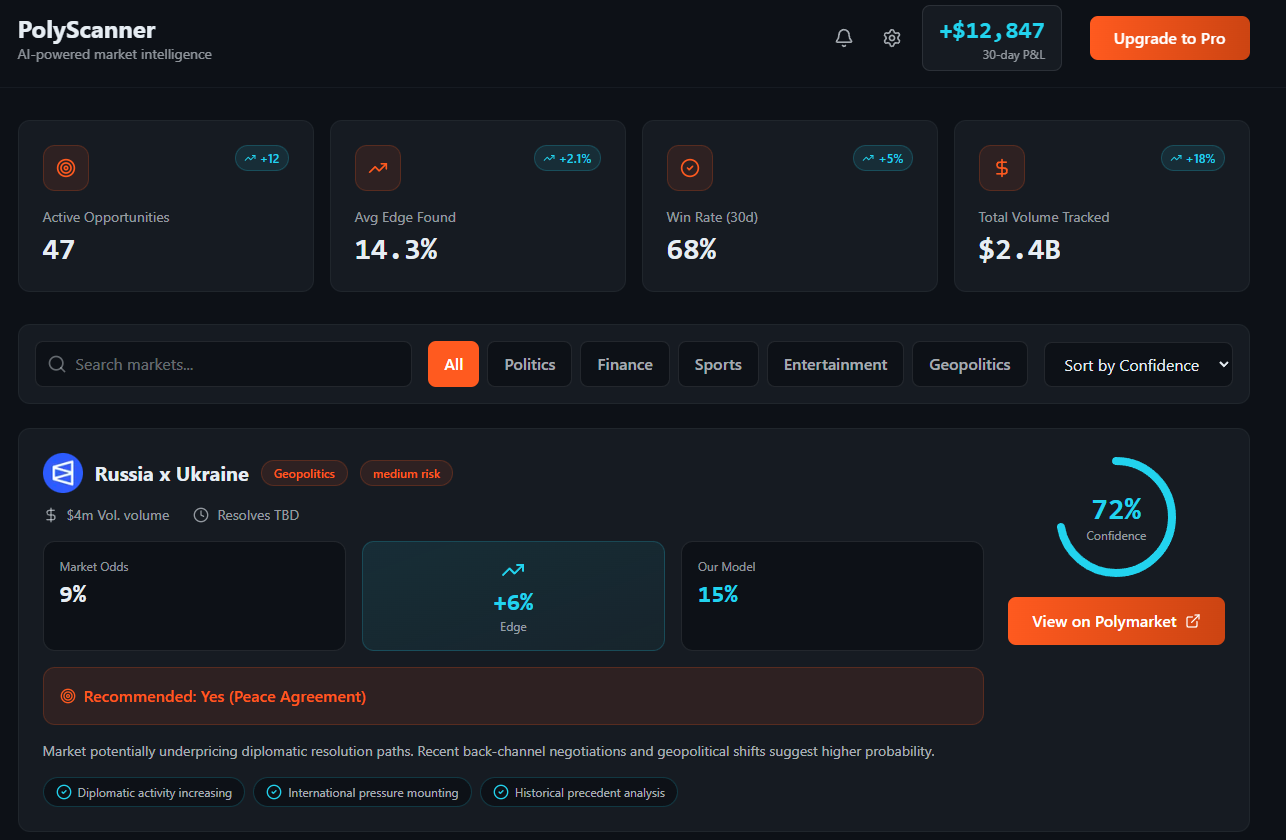Screen dimensions: 1286x840
Task: Toggle the Historical precedent analysis signal chip
Action: point(578,792)
